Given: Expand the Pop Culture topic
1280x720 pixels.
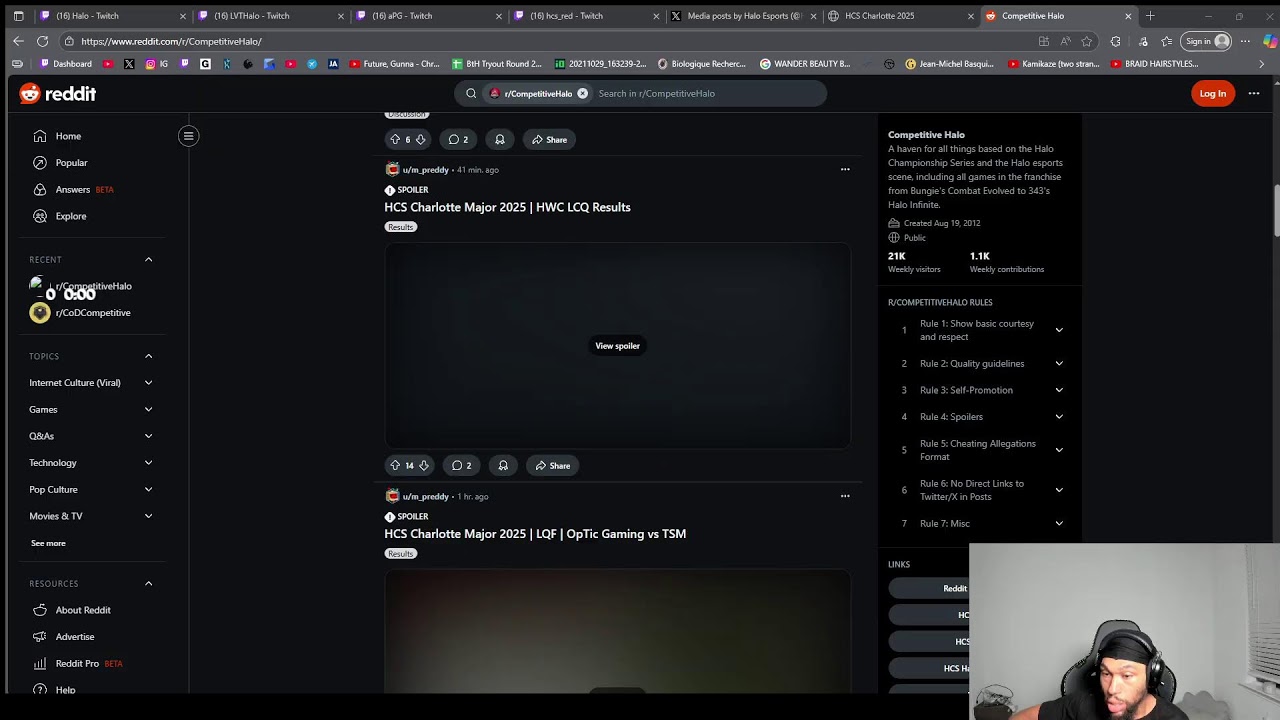Looking at the screenshot, I should click(x=148, y=489).
